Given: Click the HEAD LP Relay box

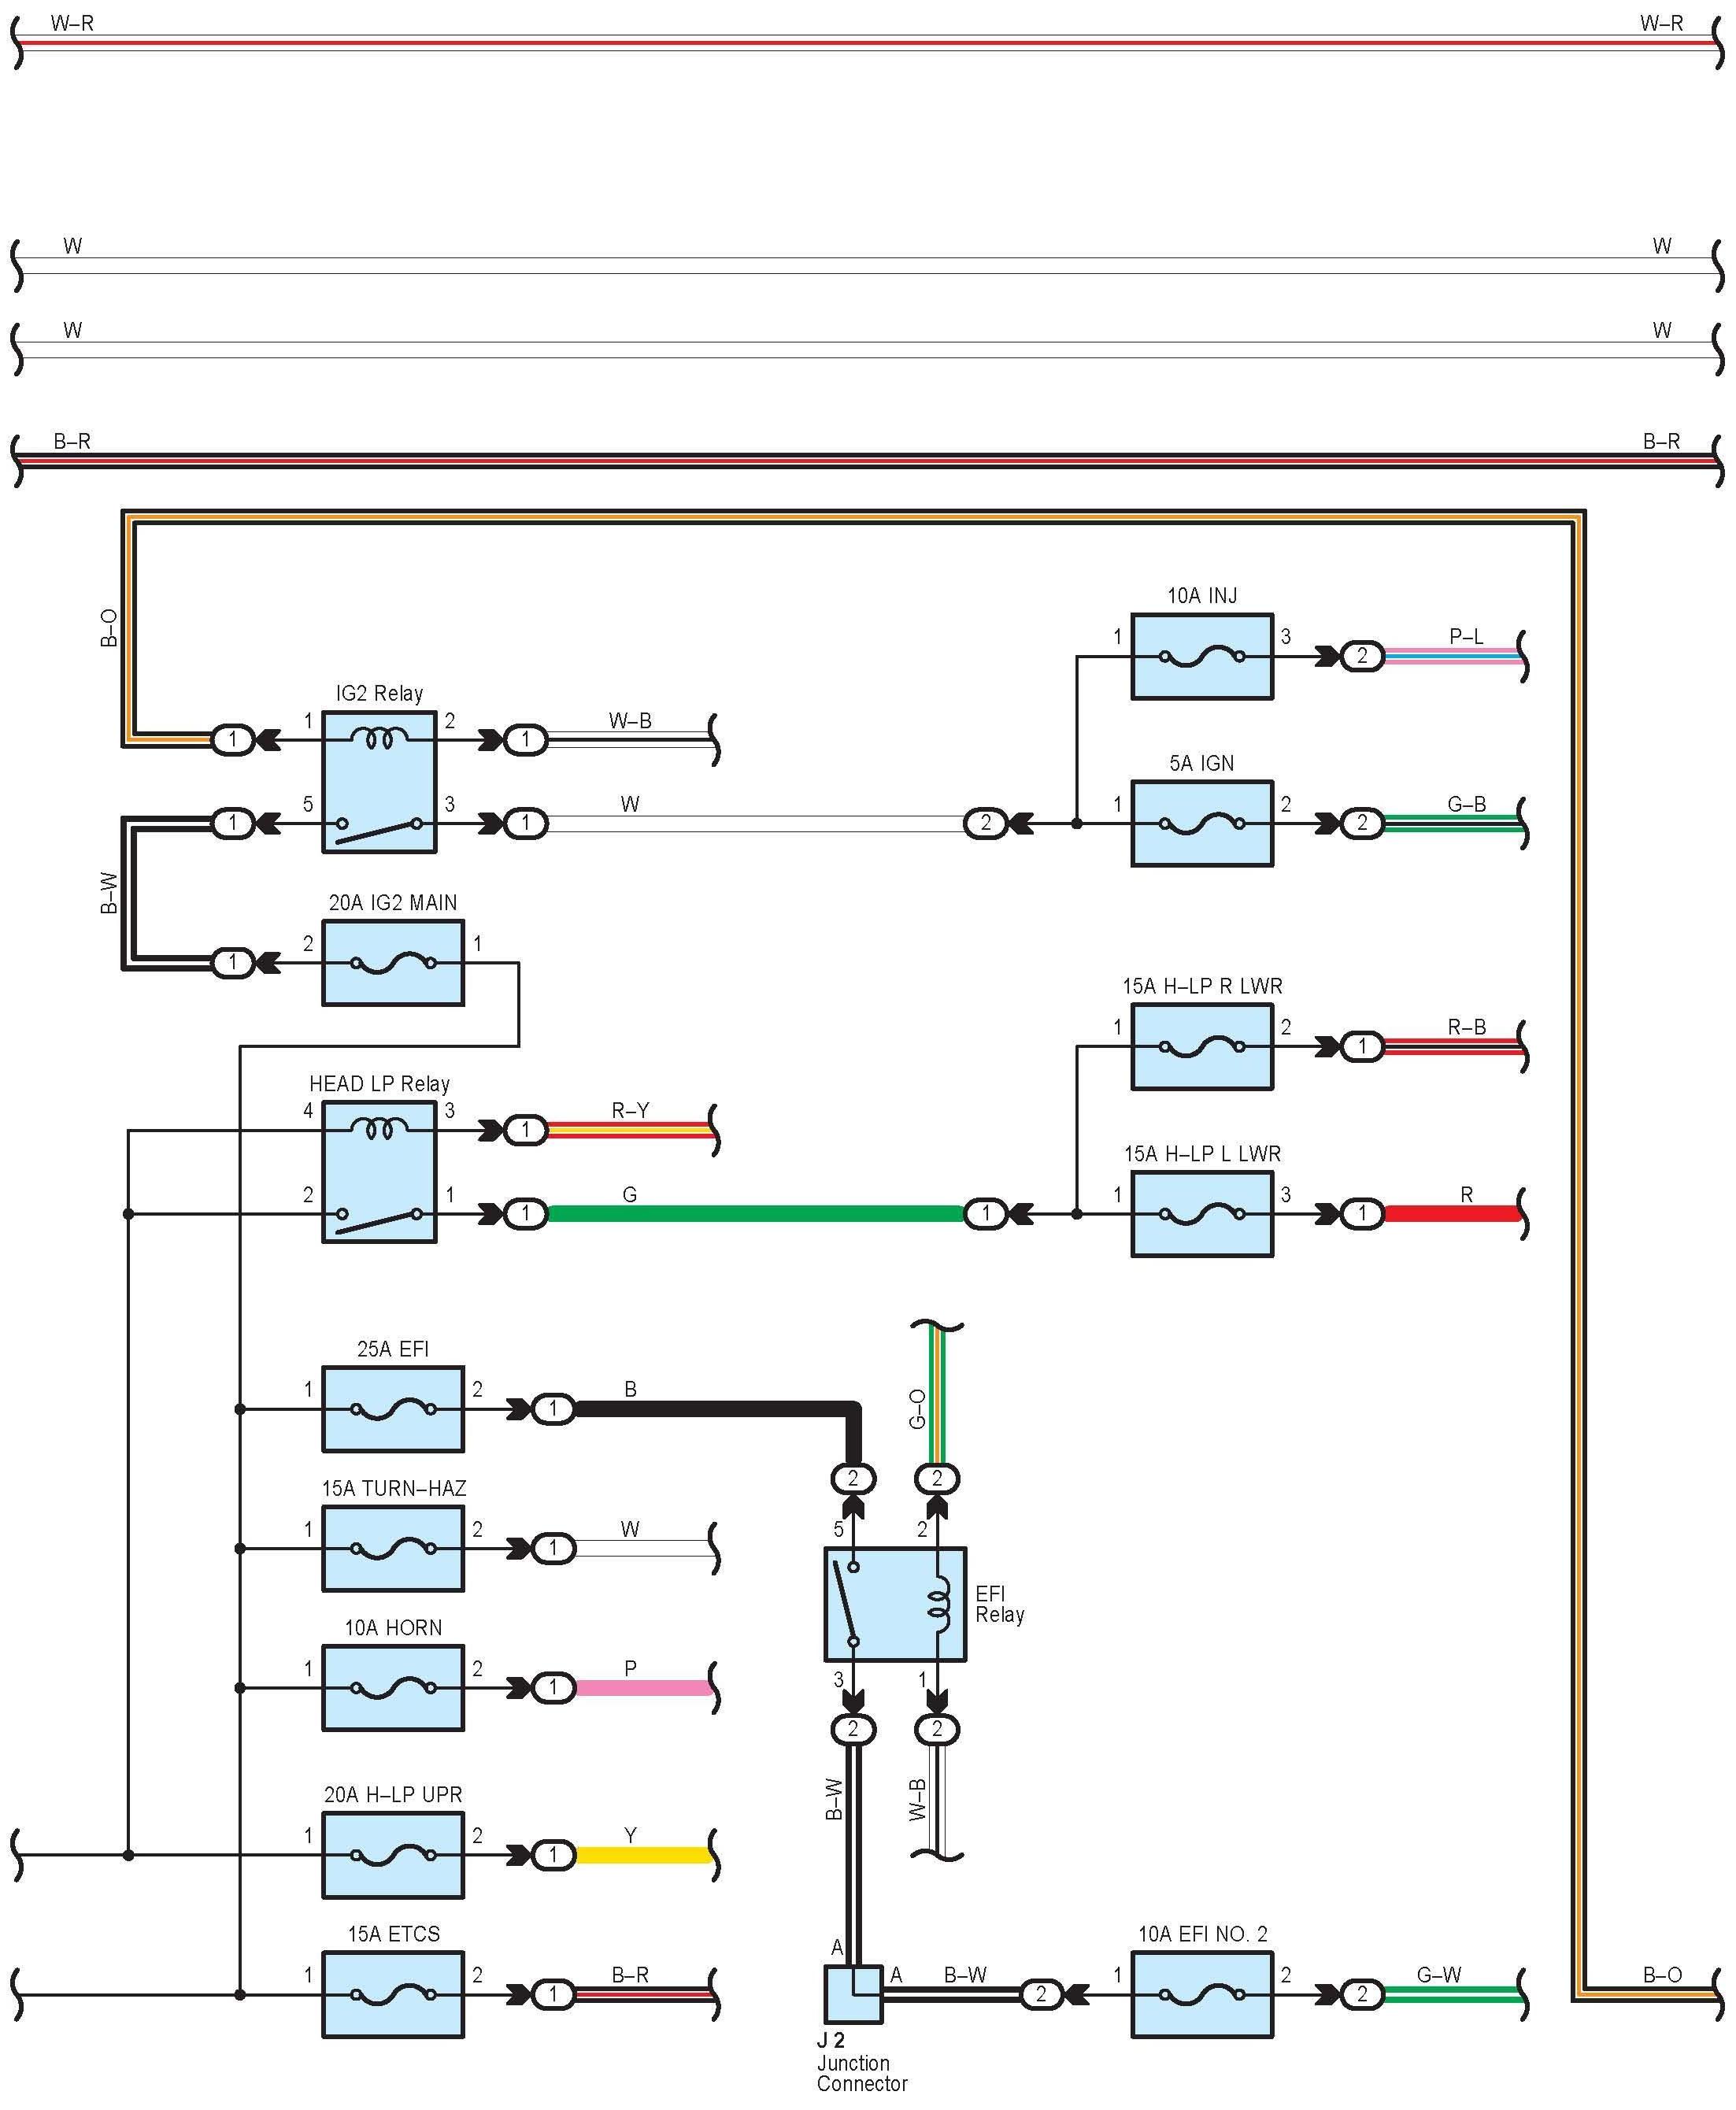Looking at the screenshot, I should 378,1172.
